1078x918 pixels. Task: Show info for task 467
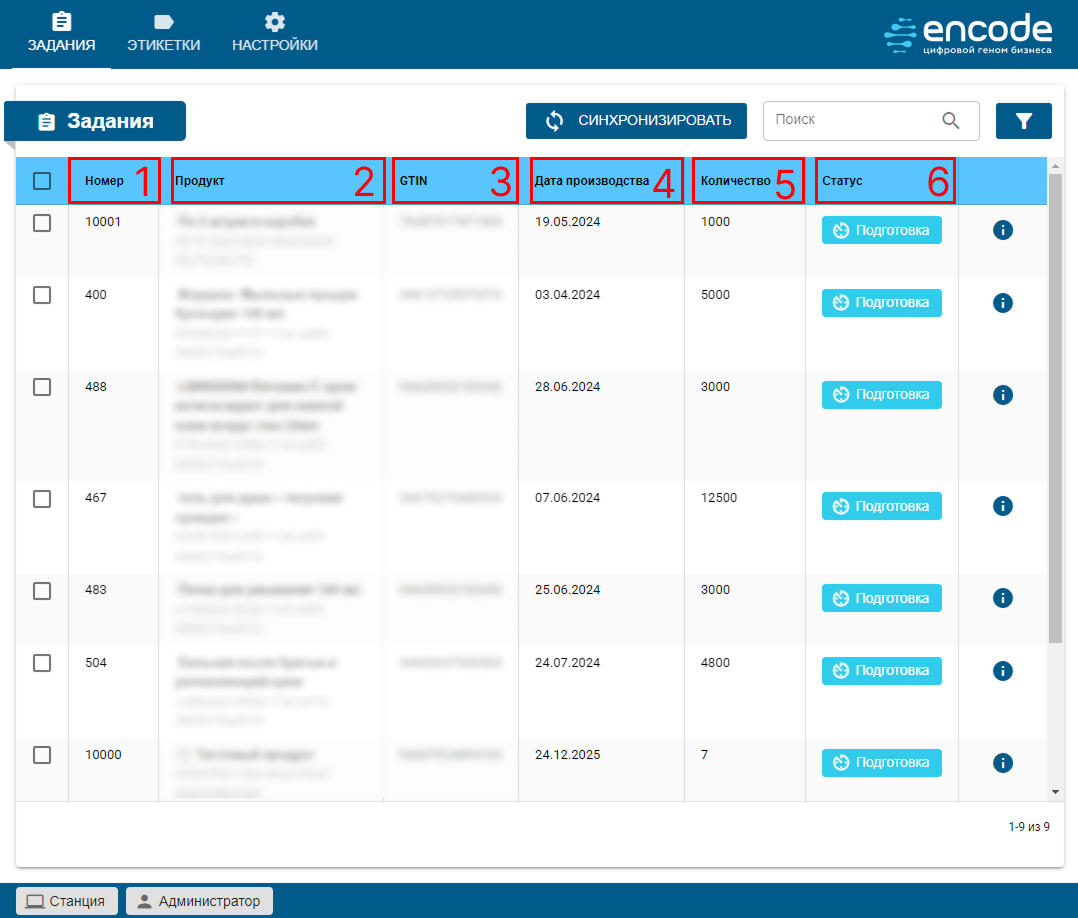[x=1003, y=506]
